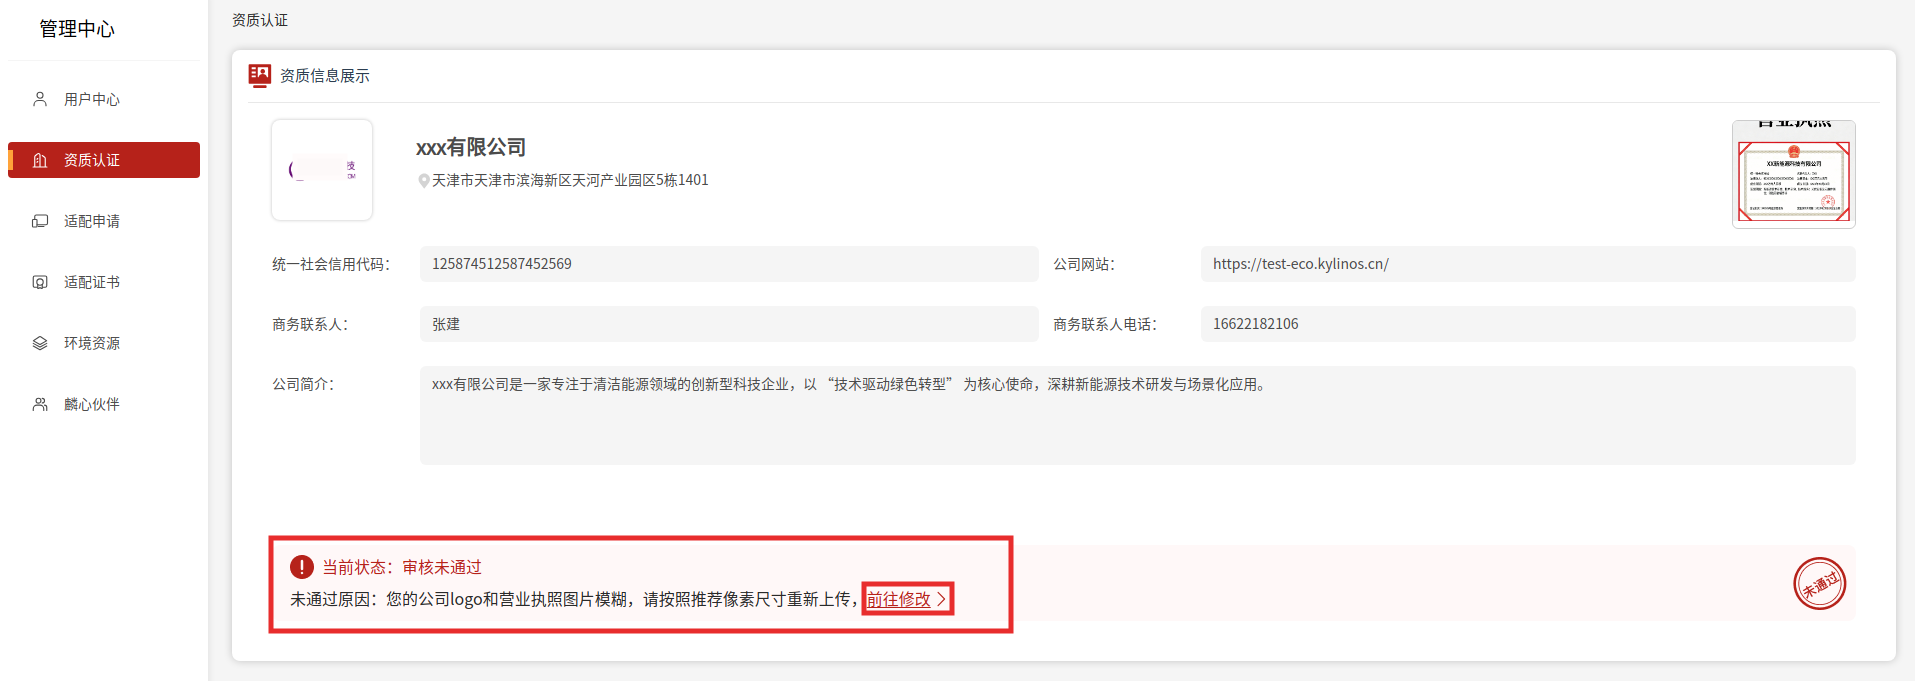1915x681 pixels.
Task: Go to 环境资源 menu entry
Action: [x=92, y=343]
